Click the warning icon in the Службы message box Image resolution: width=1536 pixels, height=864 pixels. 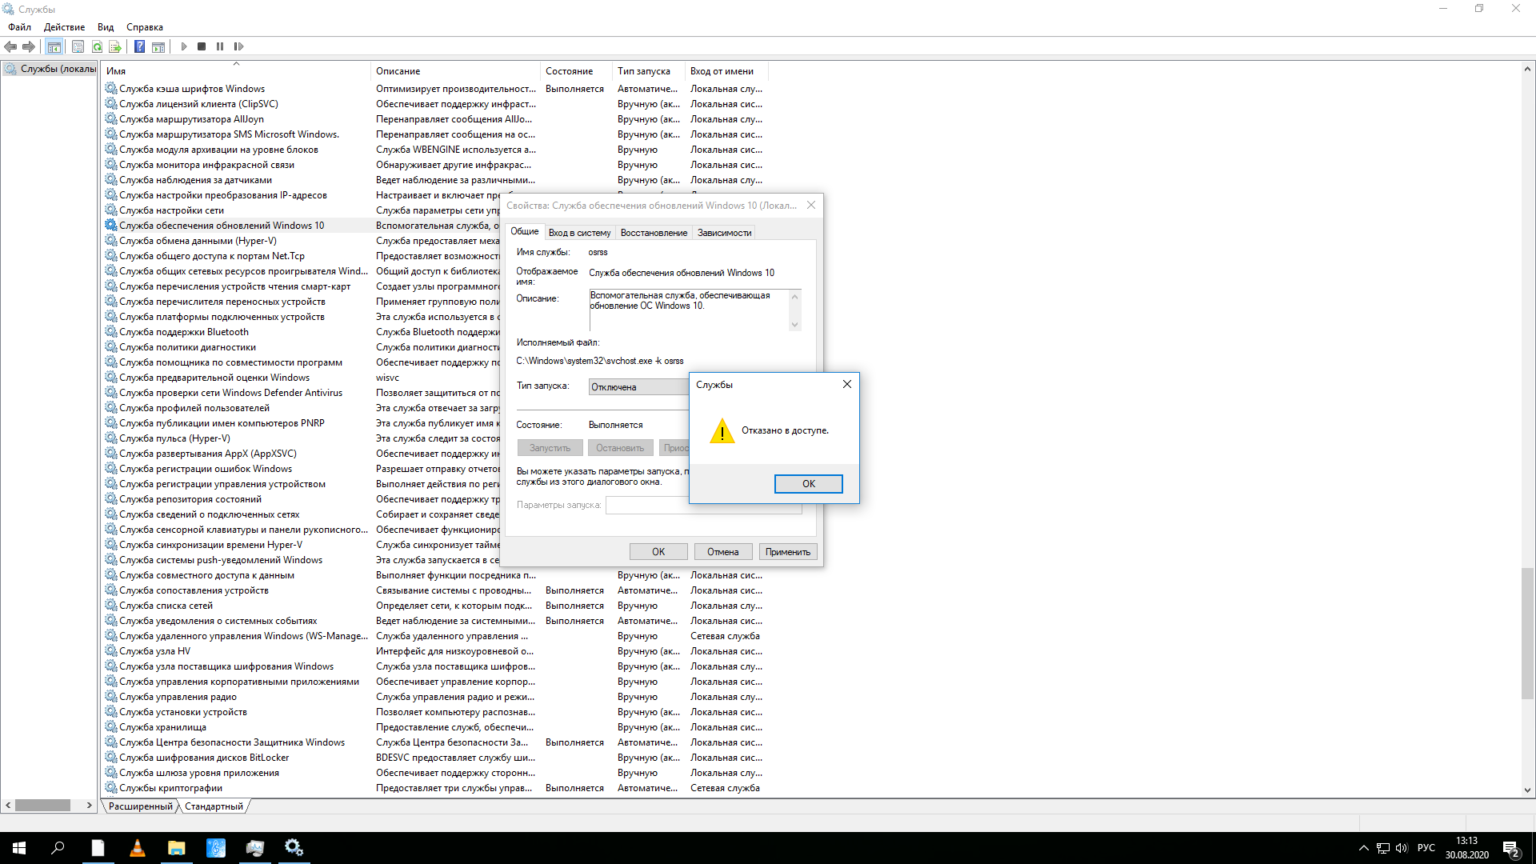click(x=722, y=431)
